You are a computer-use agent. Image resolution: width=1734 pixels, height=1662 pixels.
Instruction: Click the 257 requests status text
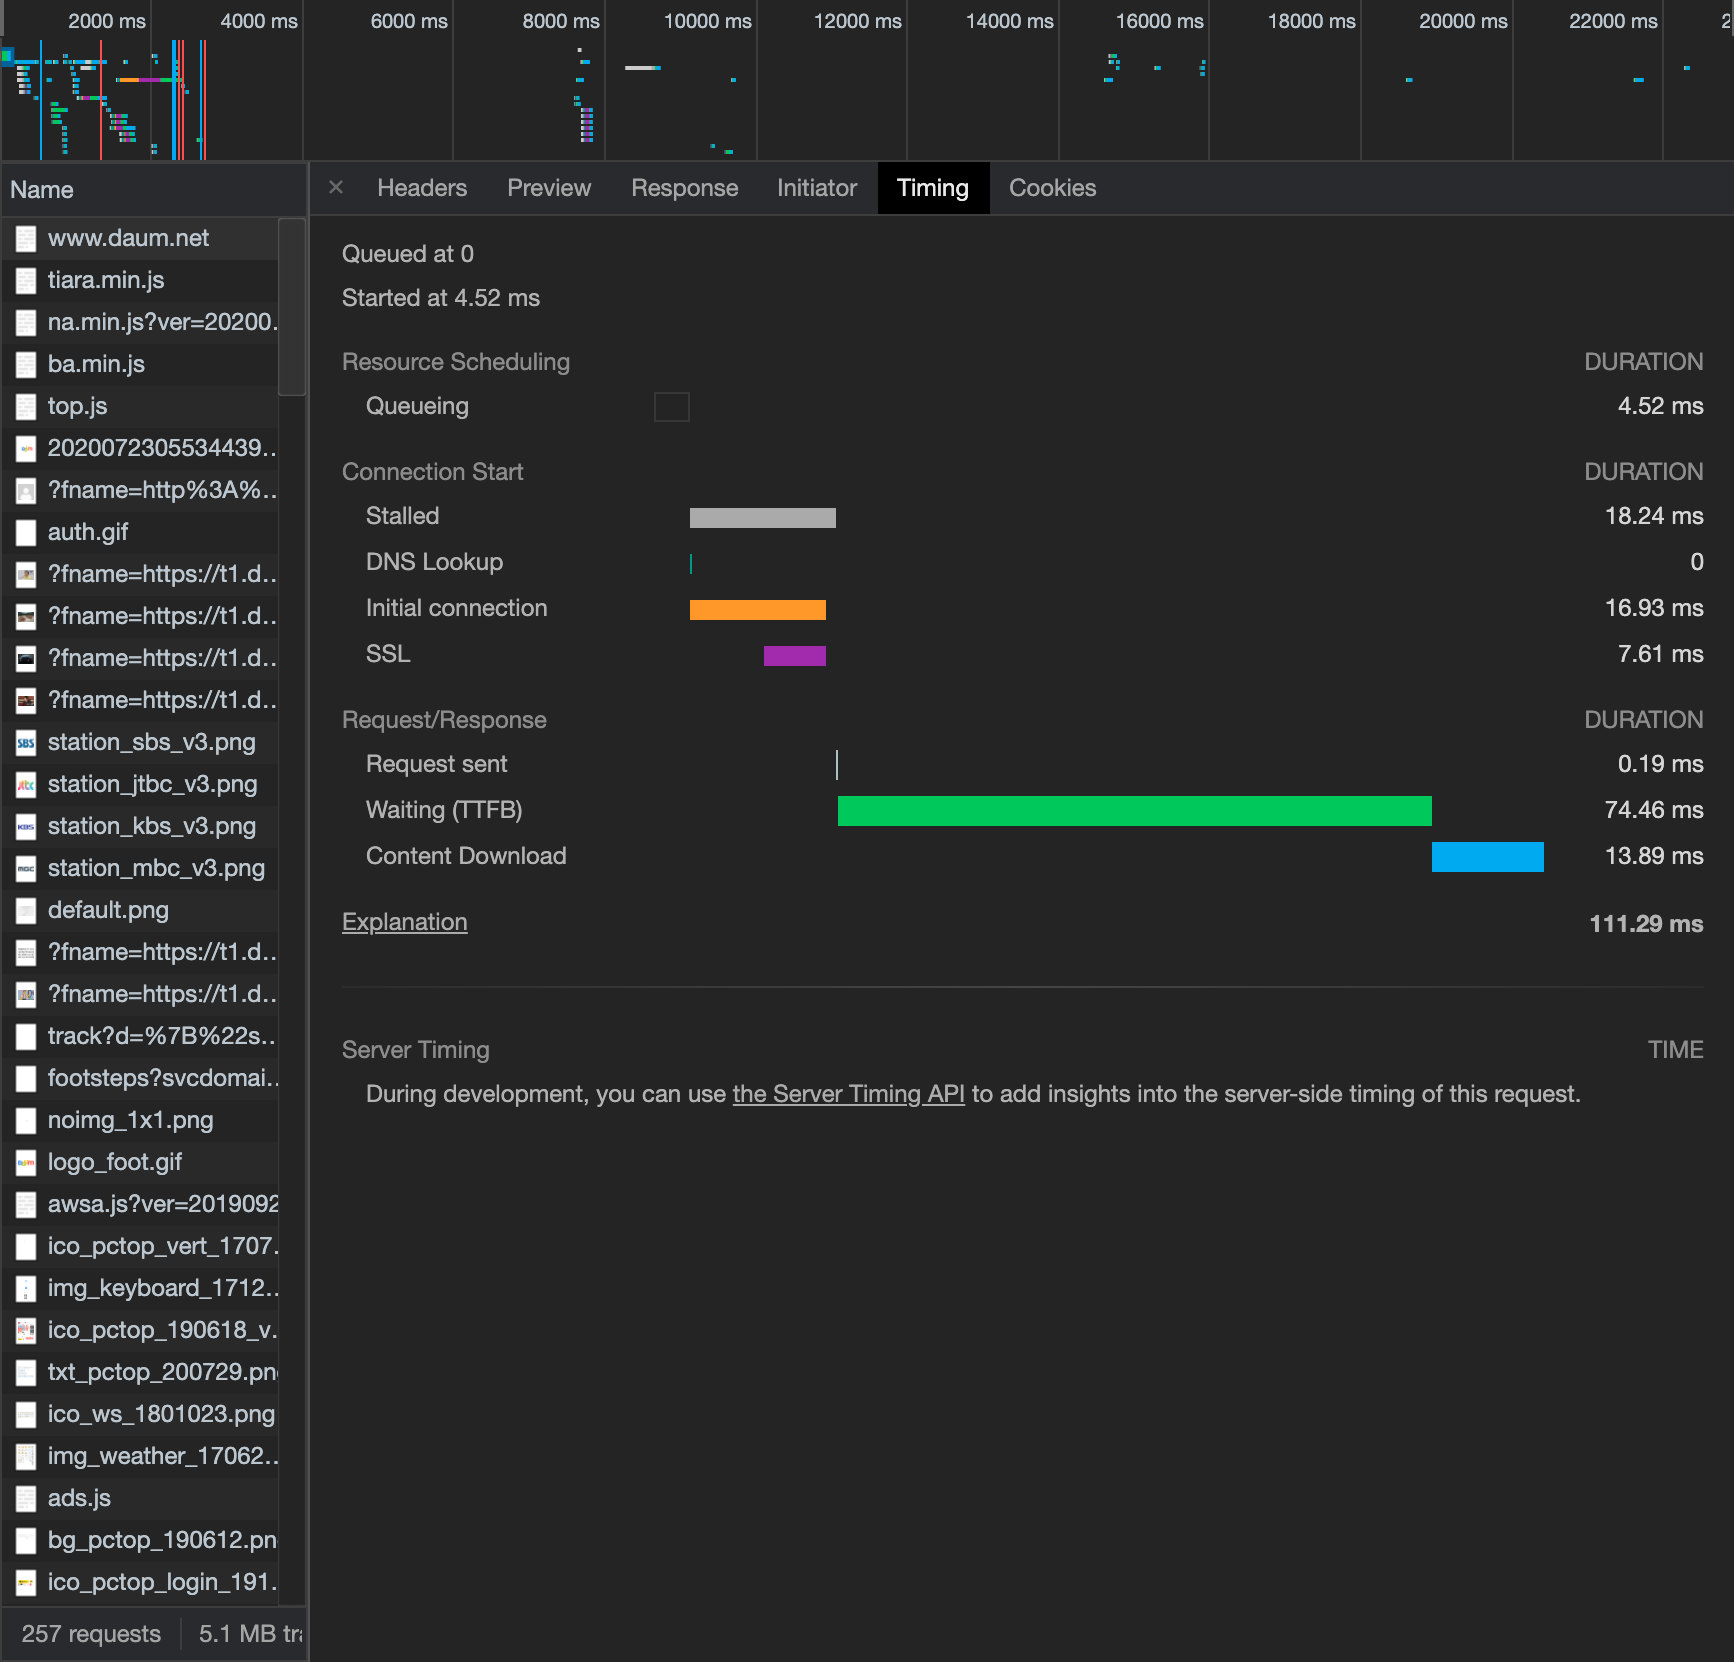91,1633
